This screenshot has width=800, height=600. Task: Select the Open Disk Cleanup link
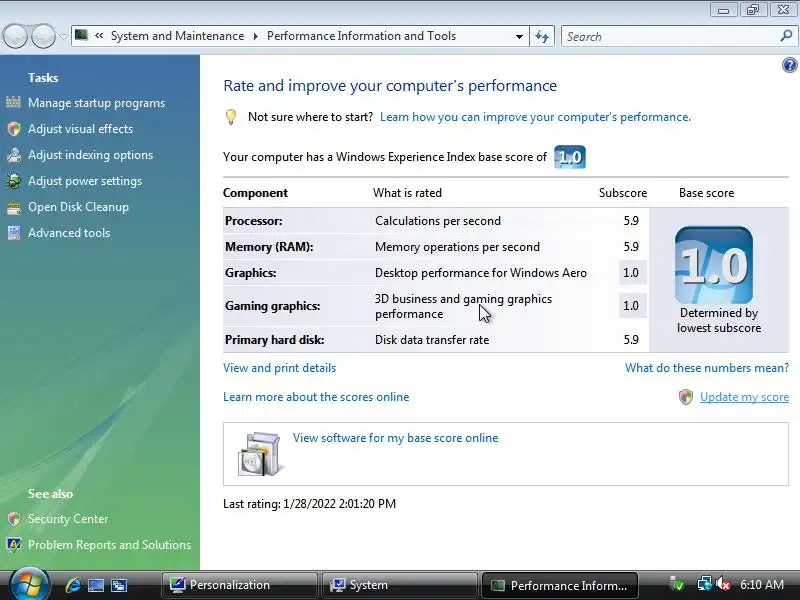78,207
